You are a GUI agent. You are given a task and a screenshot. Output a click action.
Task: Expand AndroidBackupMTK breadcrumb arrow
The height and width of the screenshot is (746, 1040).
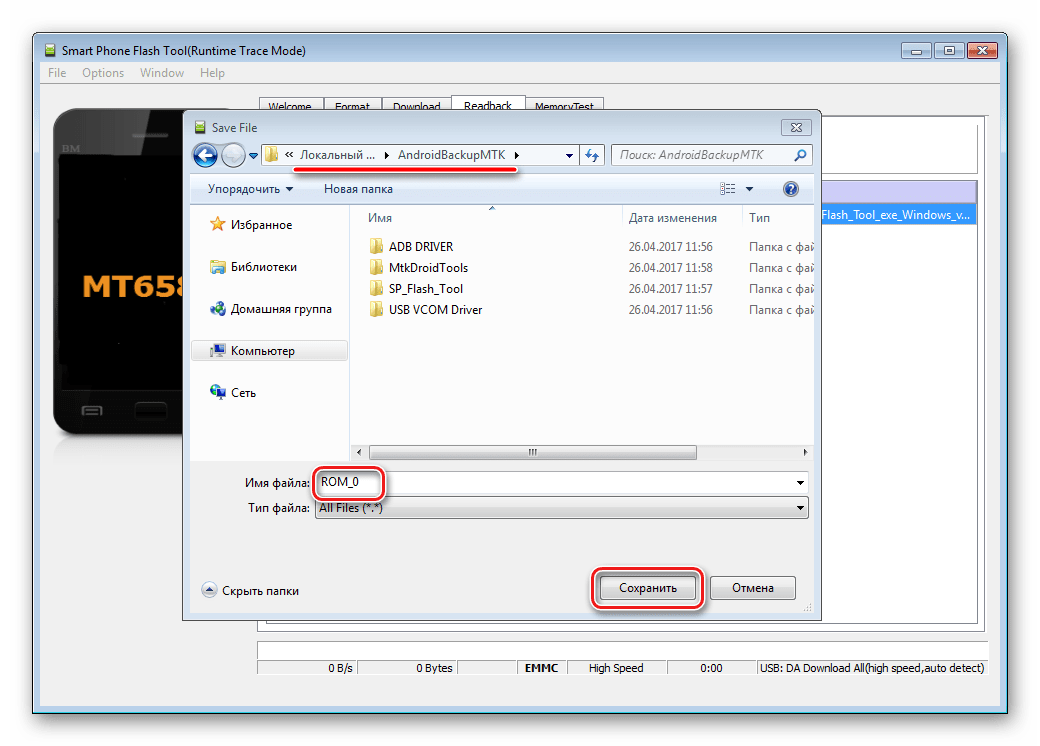click(x=517, y=155)
